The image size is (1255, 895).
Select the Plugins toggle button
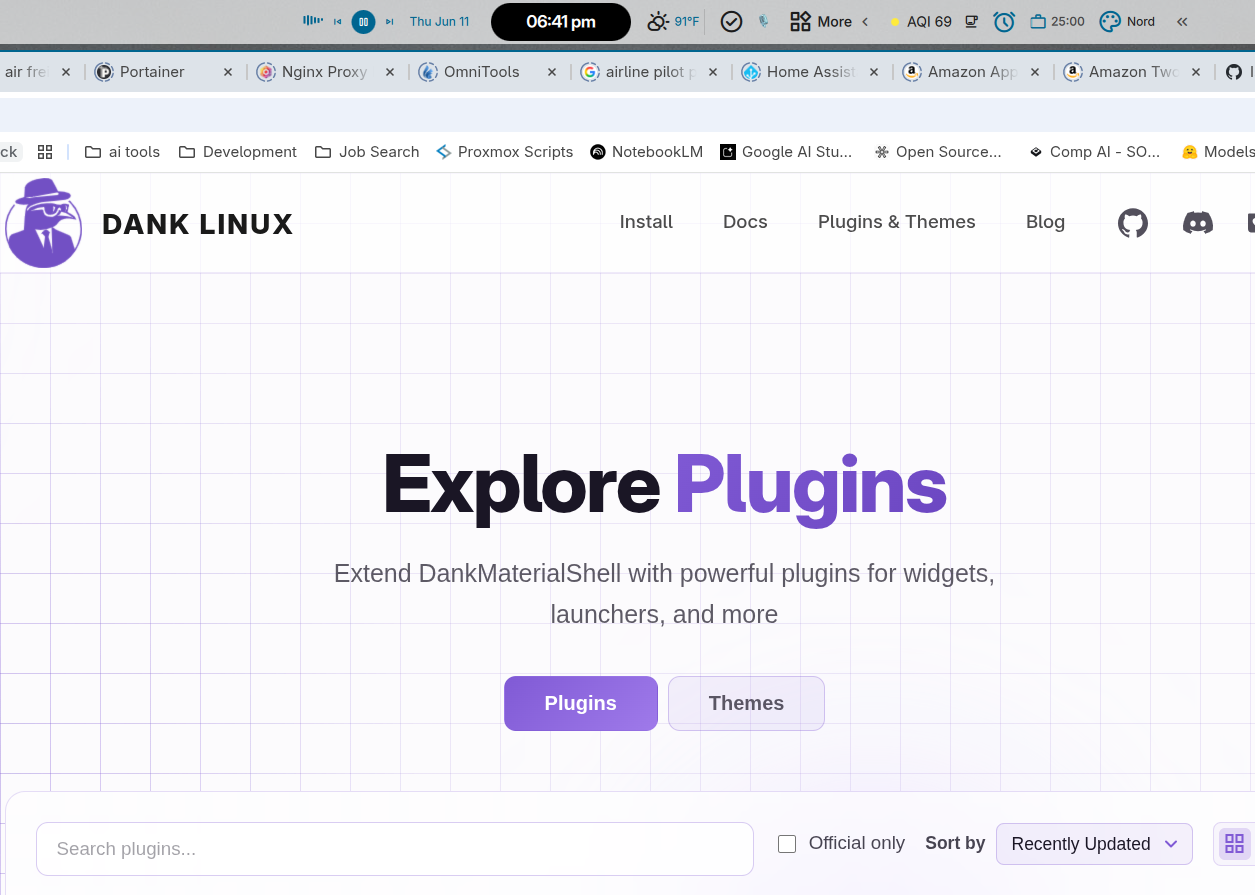tap(581, 703)
